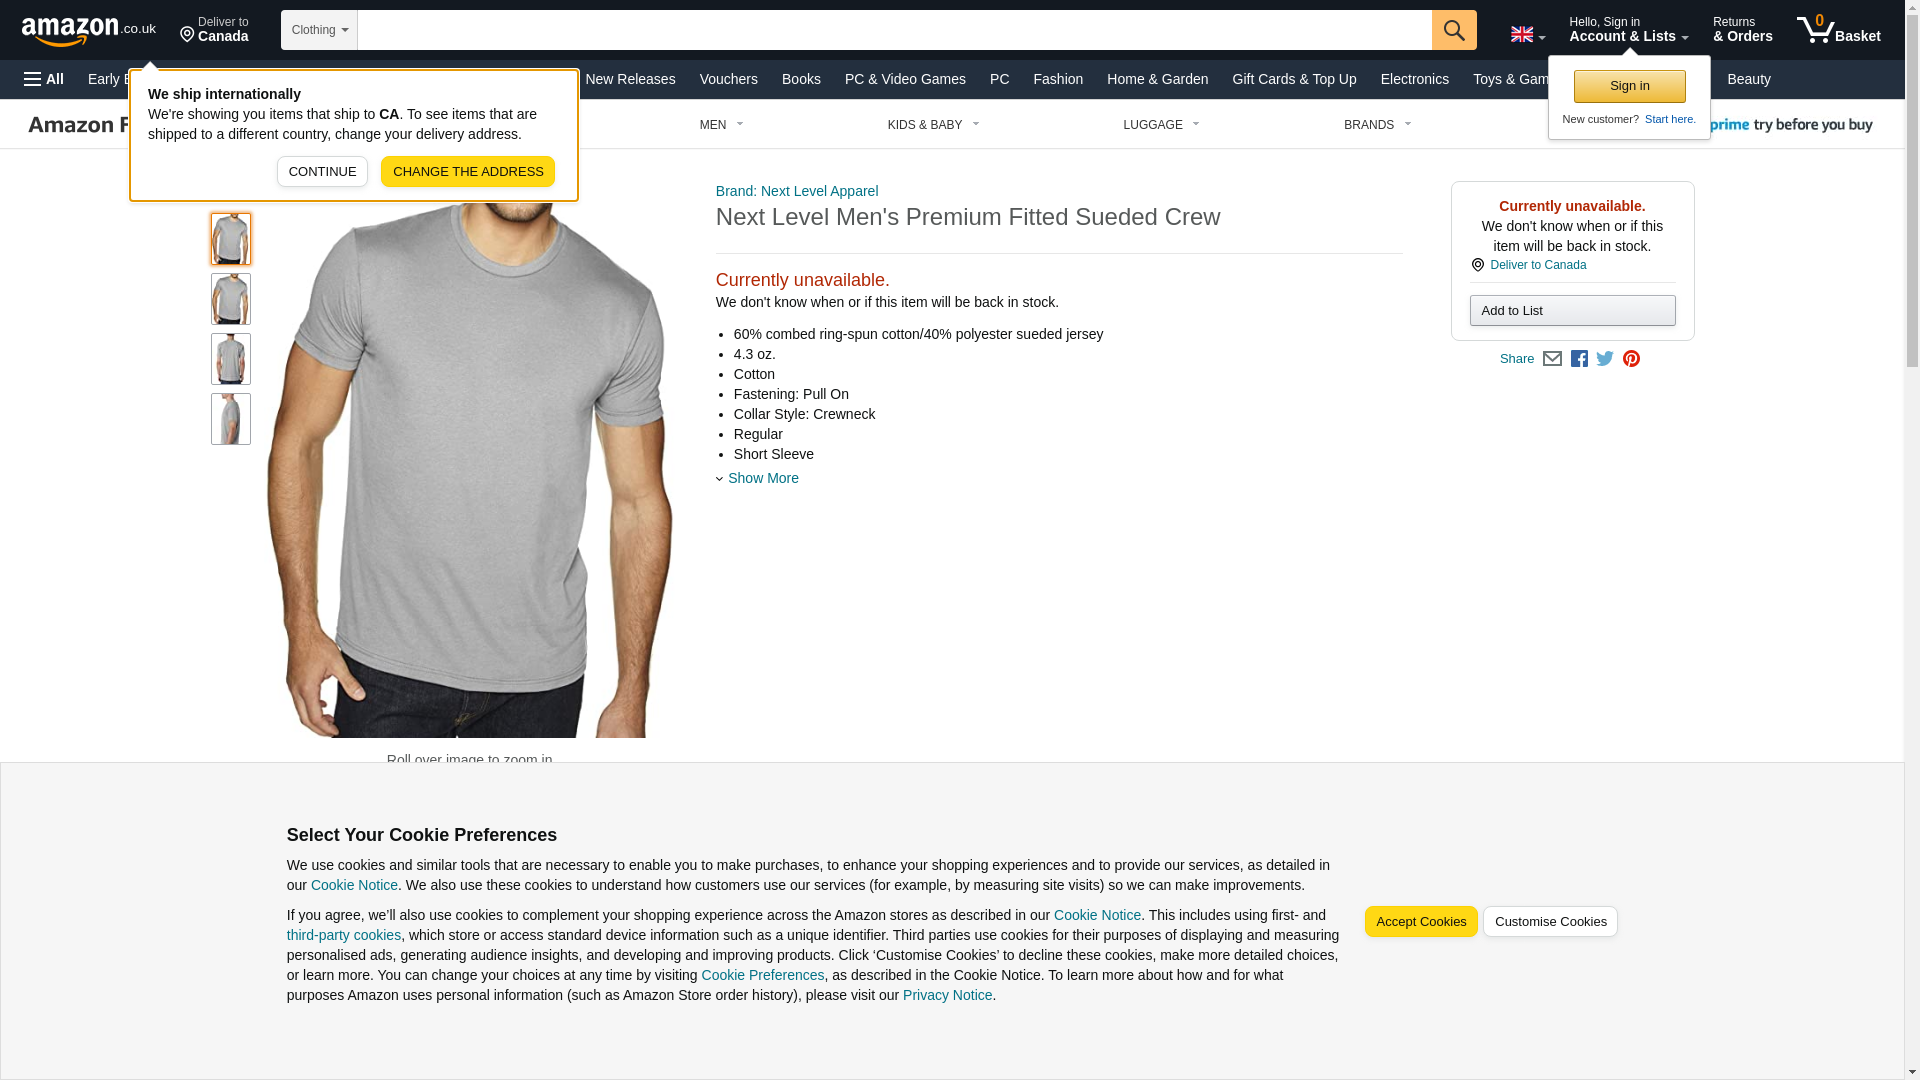Expand the MEN fashion menu

point(721,125)
